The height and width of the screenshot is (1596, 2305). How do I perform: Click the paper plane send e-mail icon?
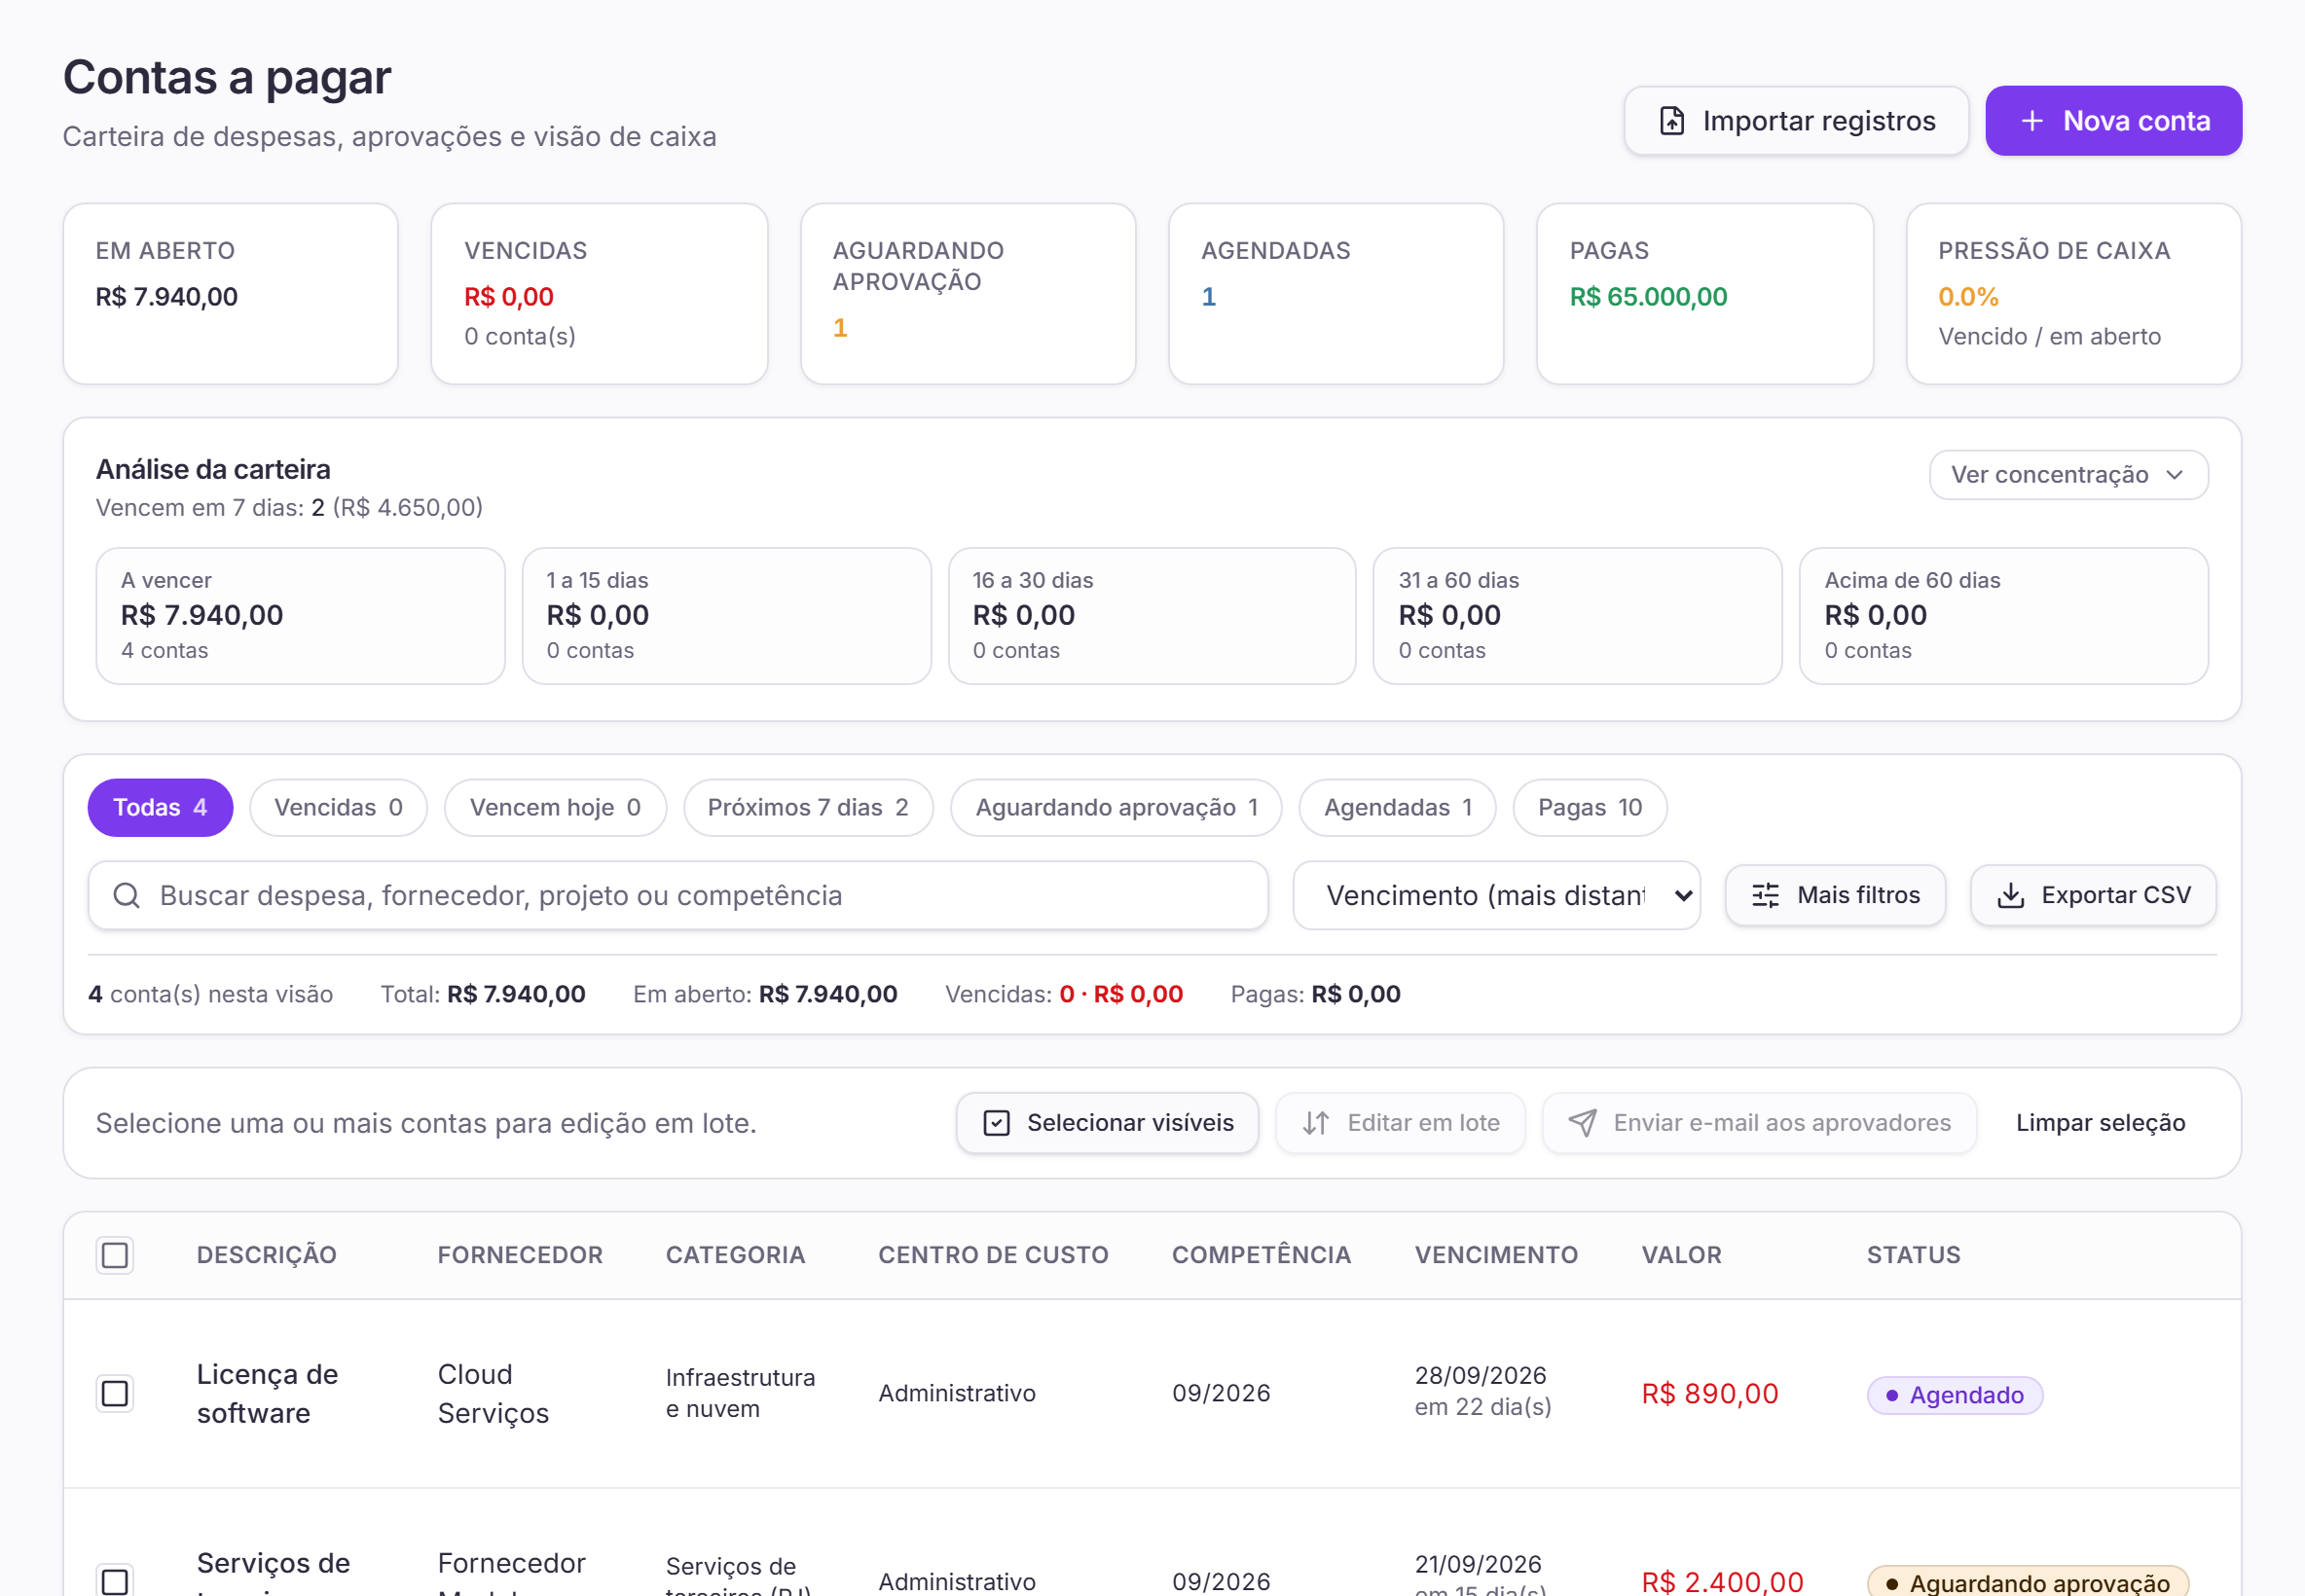coord(1582,1123)
